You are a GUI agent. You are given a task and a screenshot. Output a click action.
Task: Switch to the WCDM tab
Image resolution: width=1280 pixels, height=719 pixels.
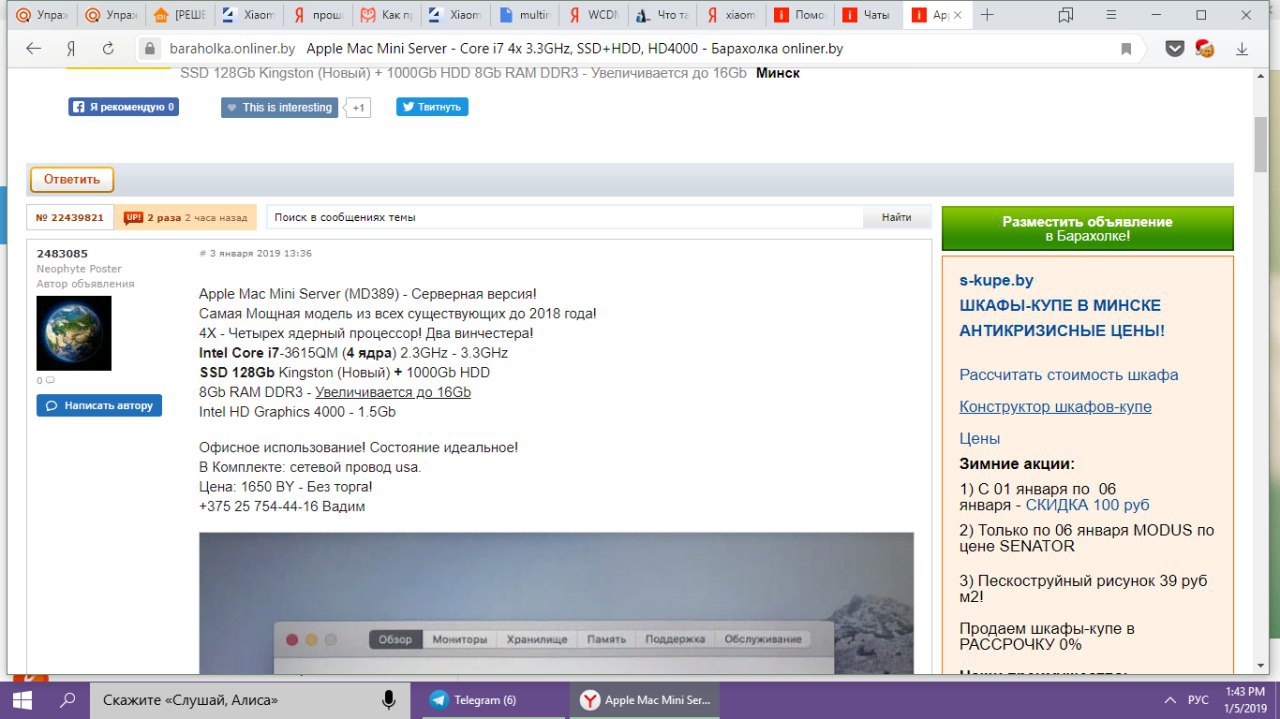(592, 16)
